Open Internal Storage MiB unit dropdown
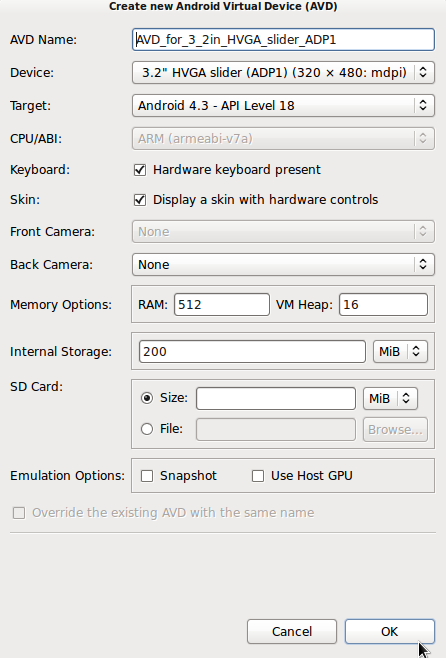Image resolution: width=446 pixels, height=658 pixels. coord(400,351)
